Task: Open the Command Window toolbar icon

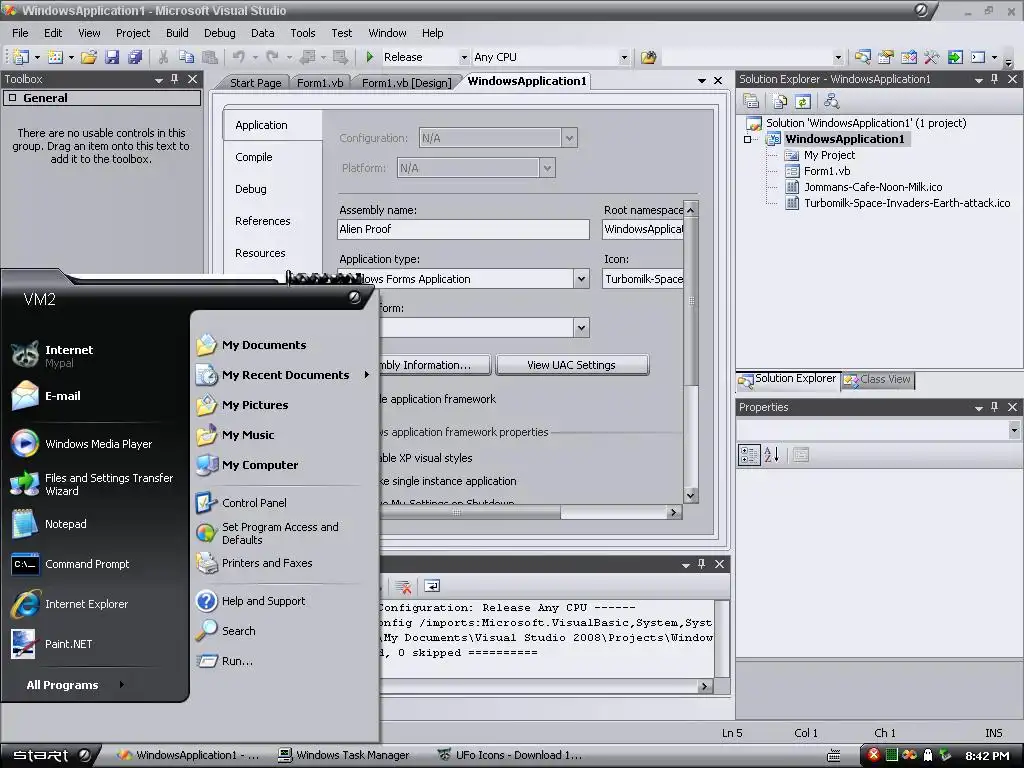Action: point(978,57)
